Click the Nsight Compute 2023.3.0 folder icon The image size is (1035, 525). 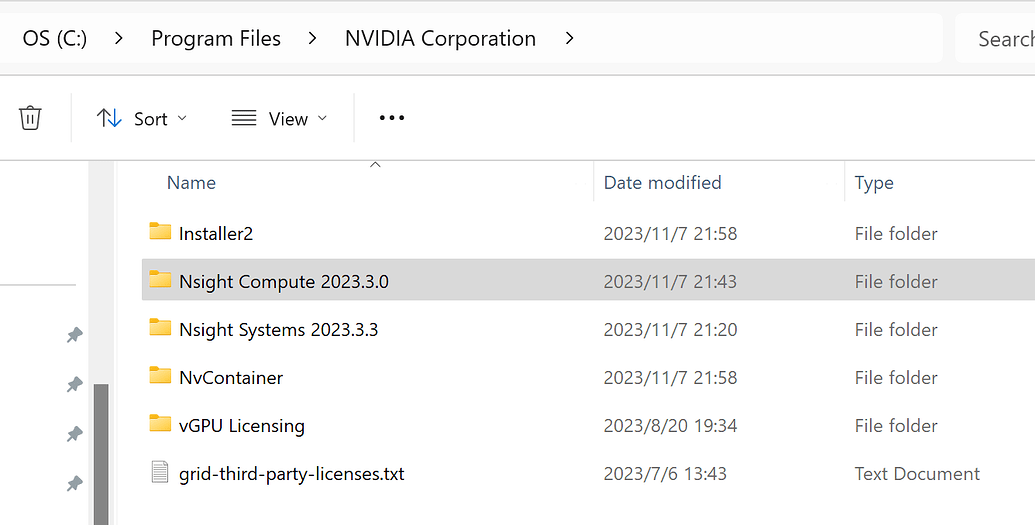[x=160, y=281]
